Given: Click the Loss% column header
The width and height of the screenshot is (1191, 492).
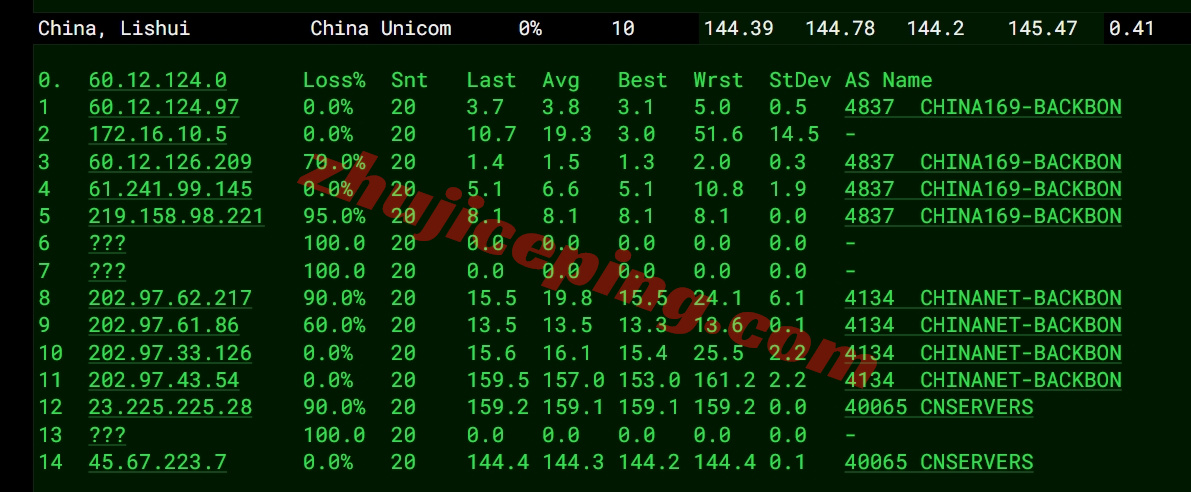Looking at the screenshot, I should (334, 80).
